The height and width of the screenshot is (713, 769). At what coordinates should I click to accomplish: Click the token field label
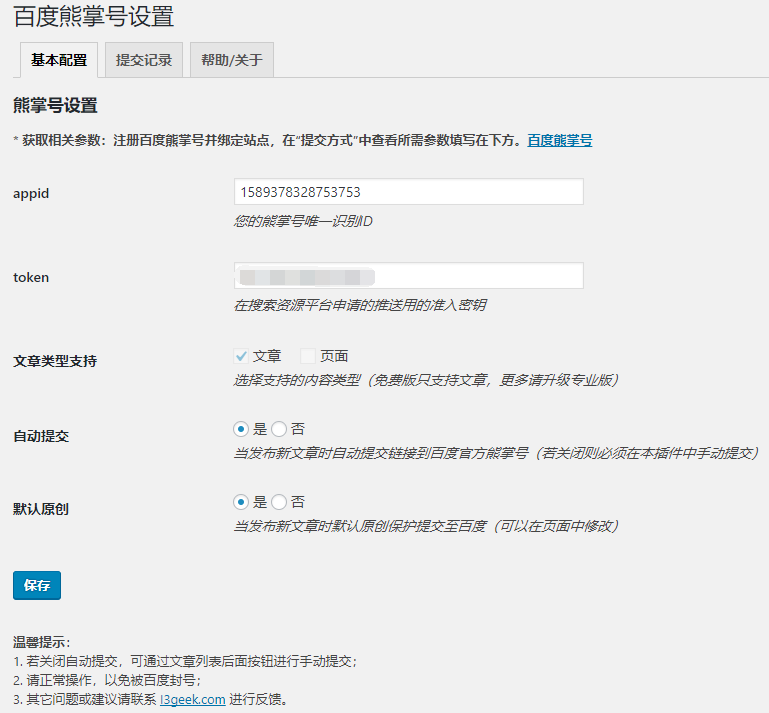[x=31, y=277]
